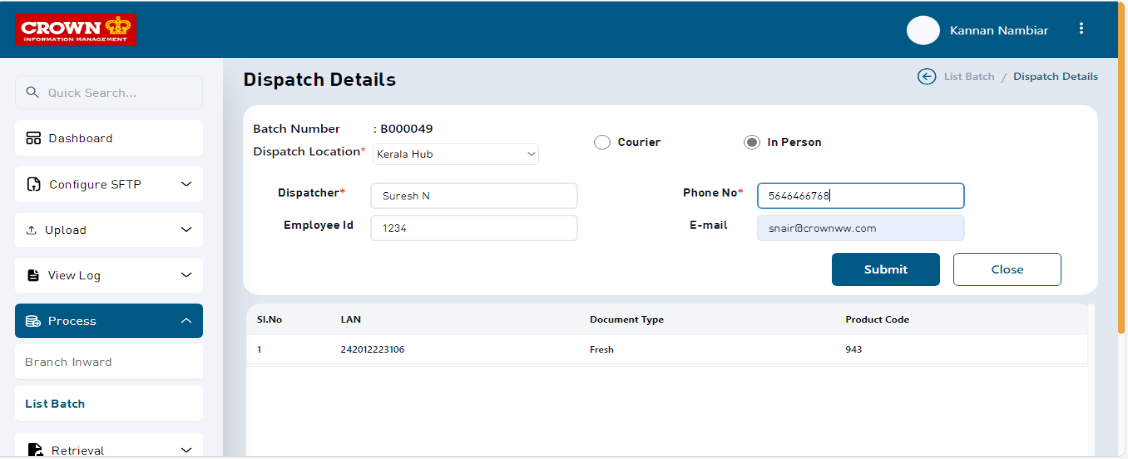The image size is (1128, 459).
Task: Click the Crown Information Management logo
Action: (x=76, y=29)
